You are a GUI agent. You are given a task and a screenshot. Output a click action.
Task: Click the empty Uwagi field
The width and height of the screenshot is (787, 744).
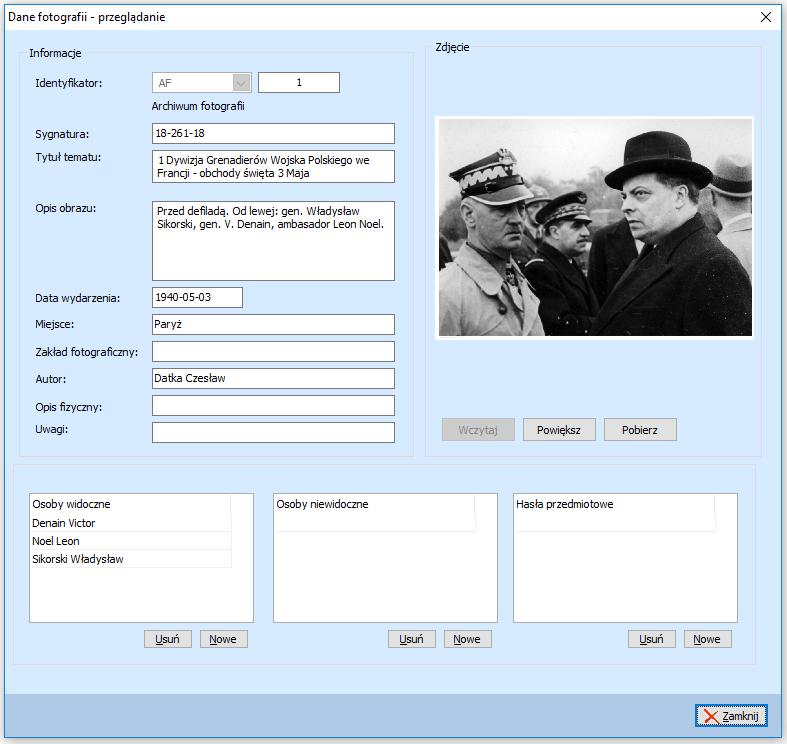tap(273, 432)
